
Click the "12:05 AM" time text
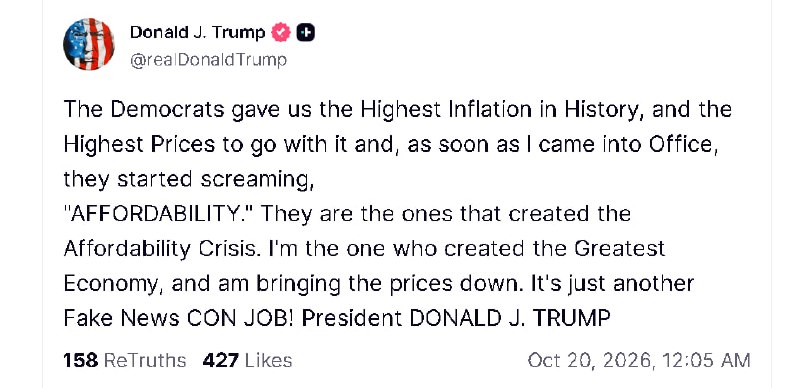tap(706, 360)
